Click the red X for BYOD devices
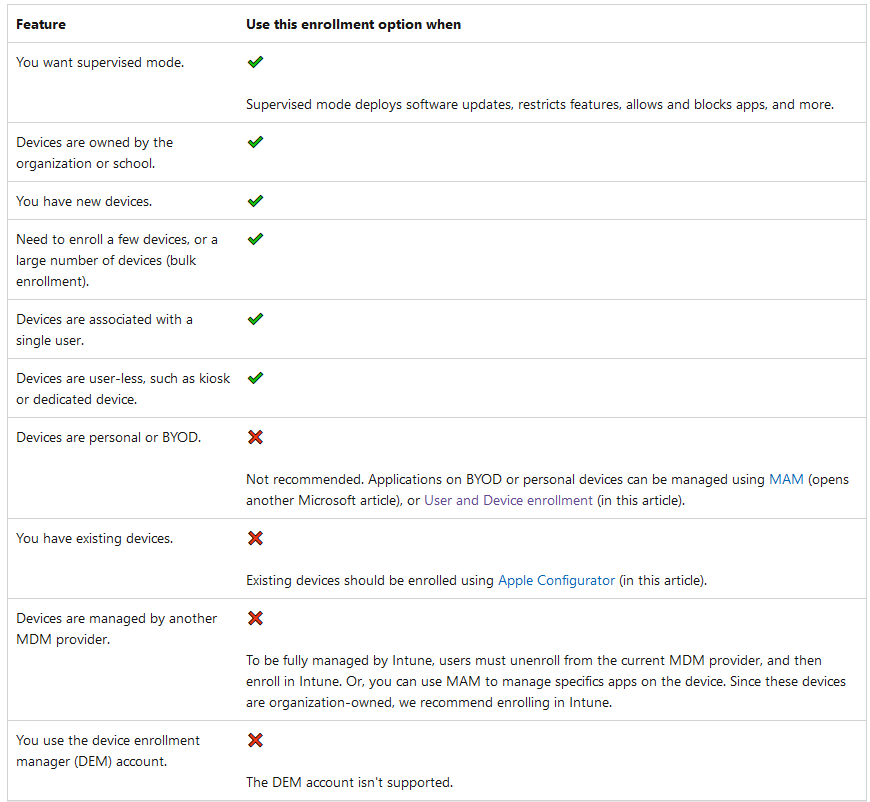This screenshot has width=870, height=802. 255,437
